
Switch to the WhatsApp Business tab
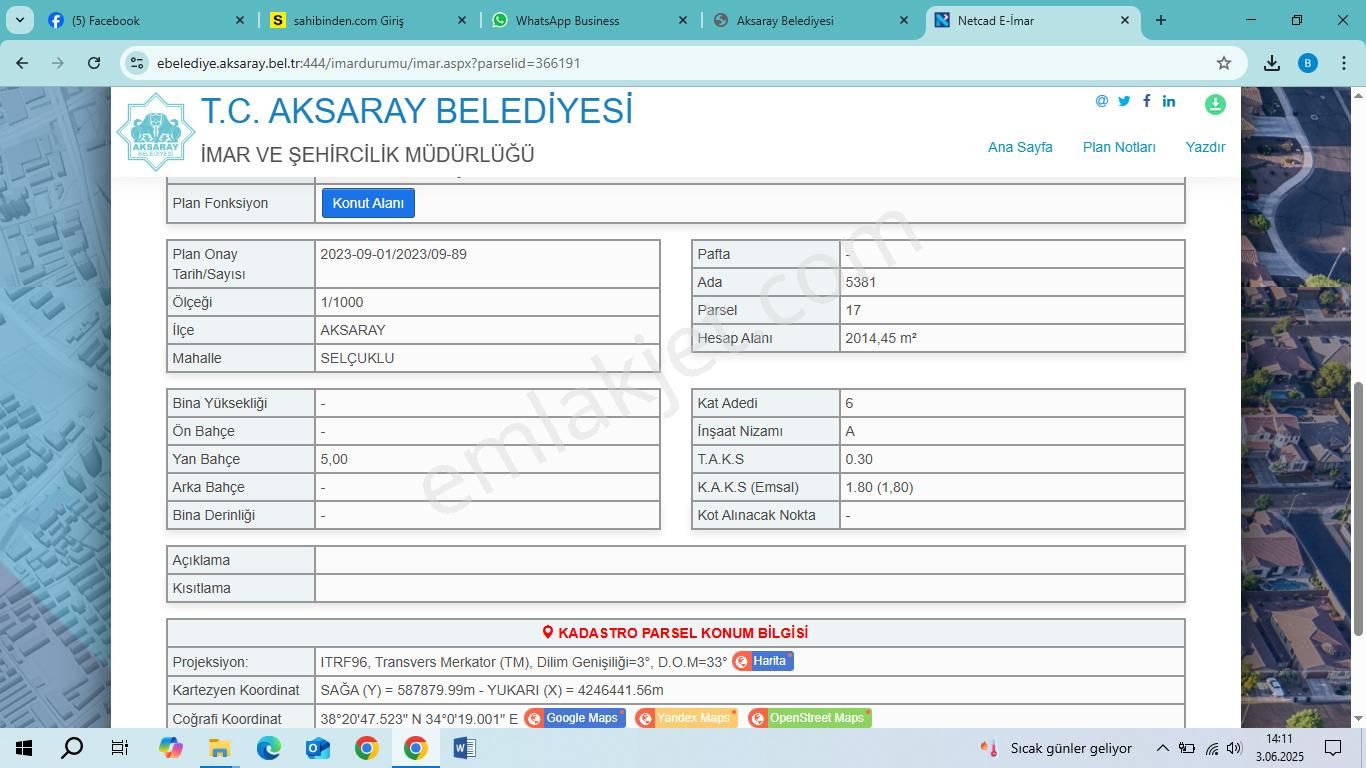(x=567, y=20)
